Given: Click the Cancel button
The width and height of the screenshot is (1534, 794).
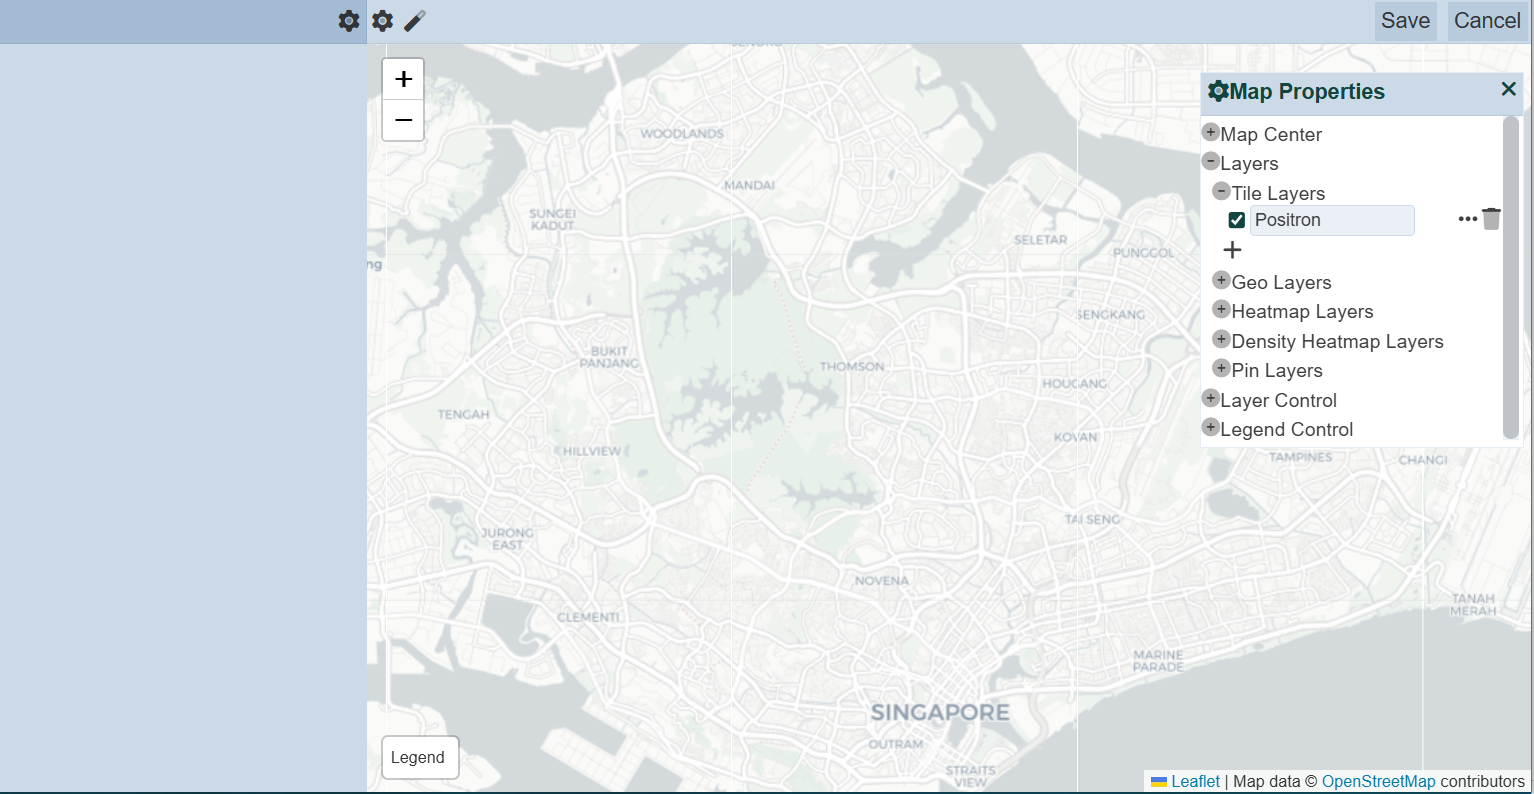Looking at the screenshot, I should 1487,21.
